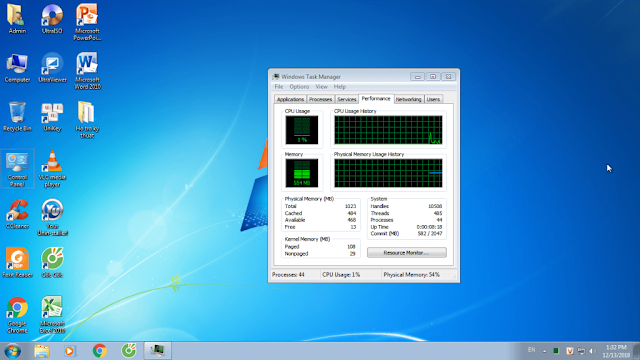Click the Resource Monitor button
This screenshot has width=640, height=360.
click(x=407, y=253)
